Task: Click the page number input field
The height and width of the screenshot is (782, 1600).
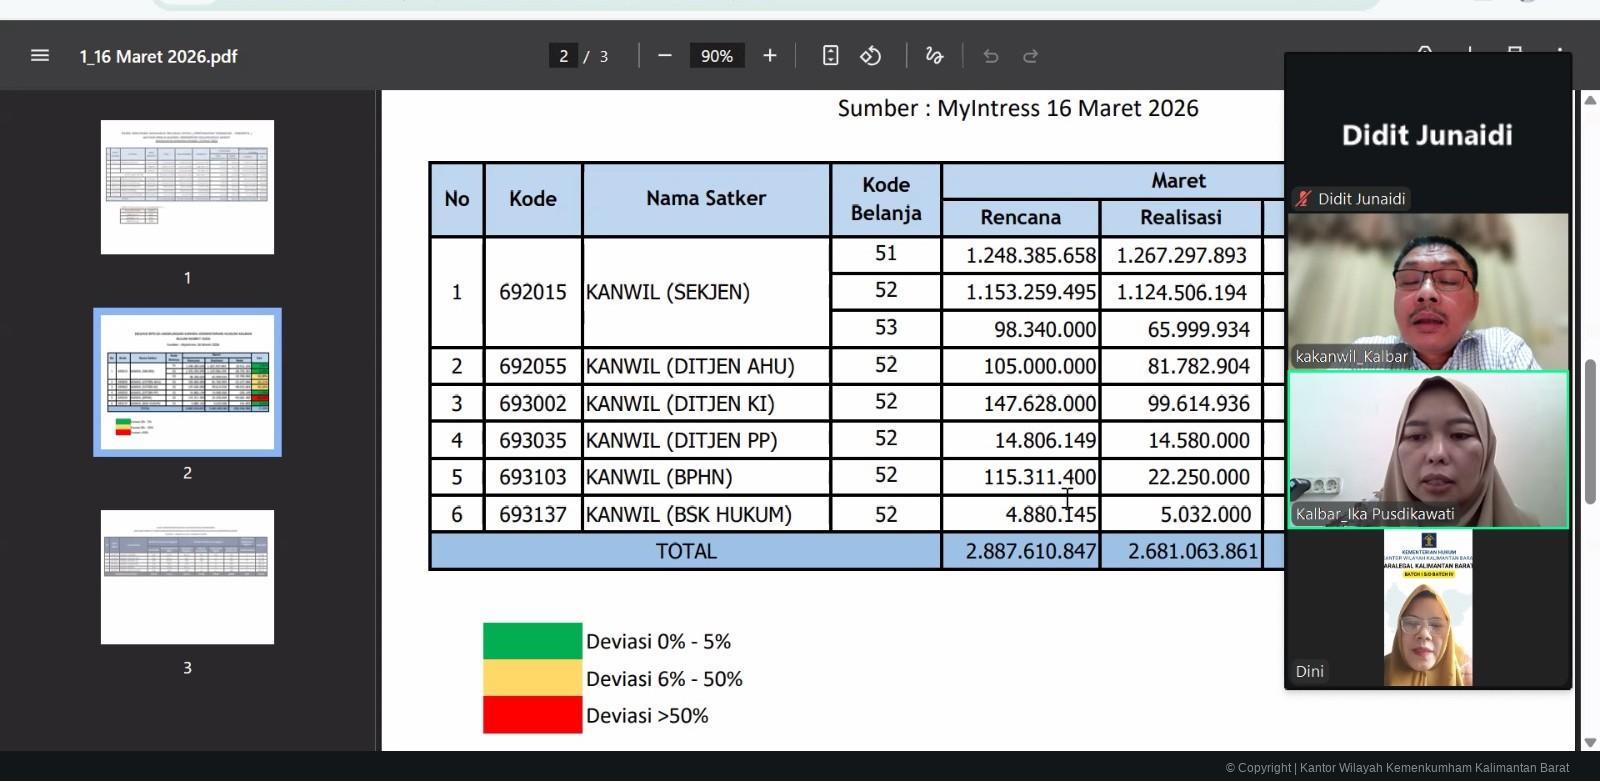Action: [x=563, y=56]
